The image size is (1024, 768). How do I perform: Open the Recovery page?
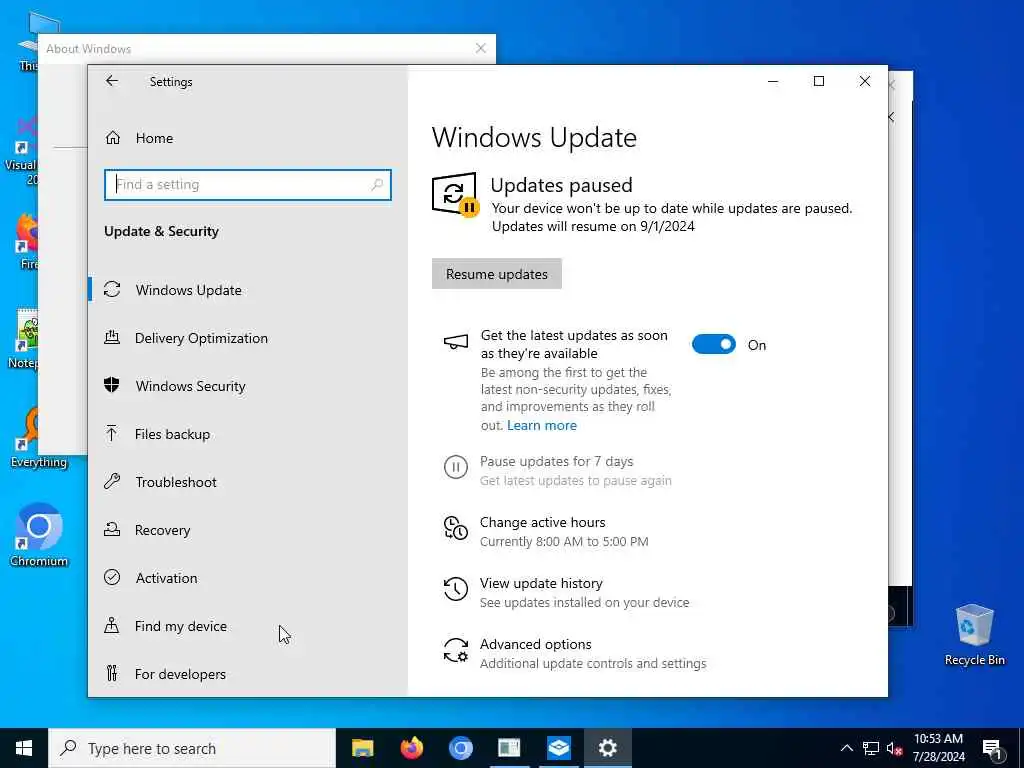[248, 530]
